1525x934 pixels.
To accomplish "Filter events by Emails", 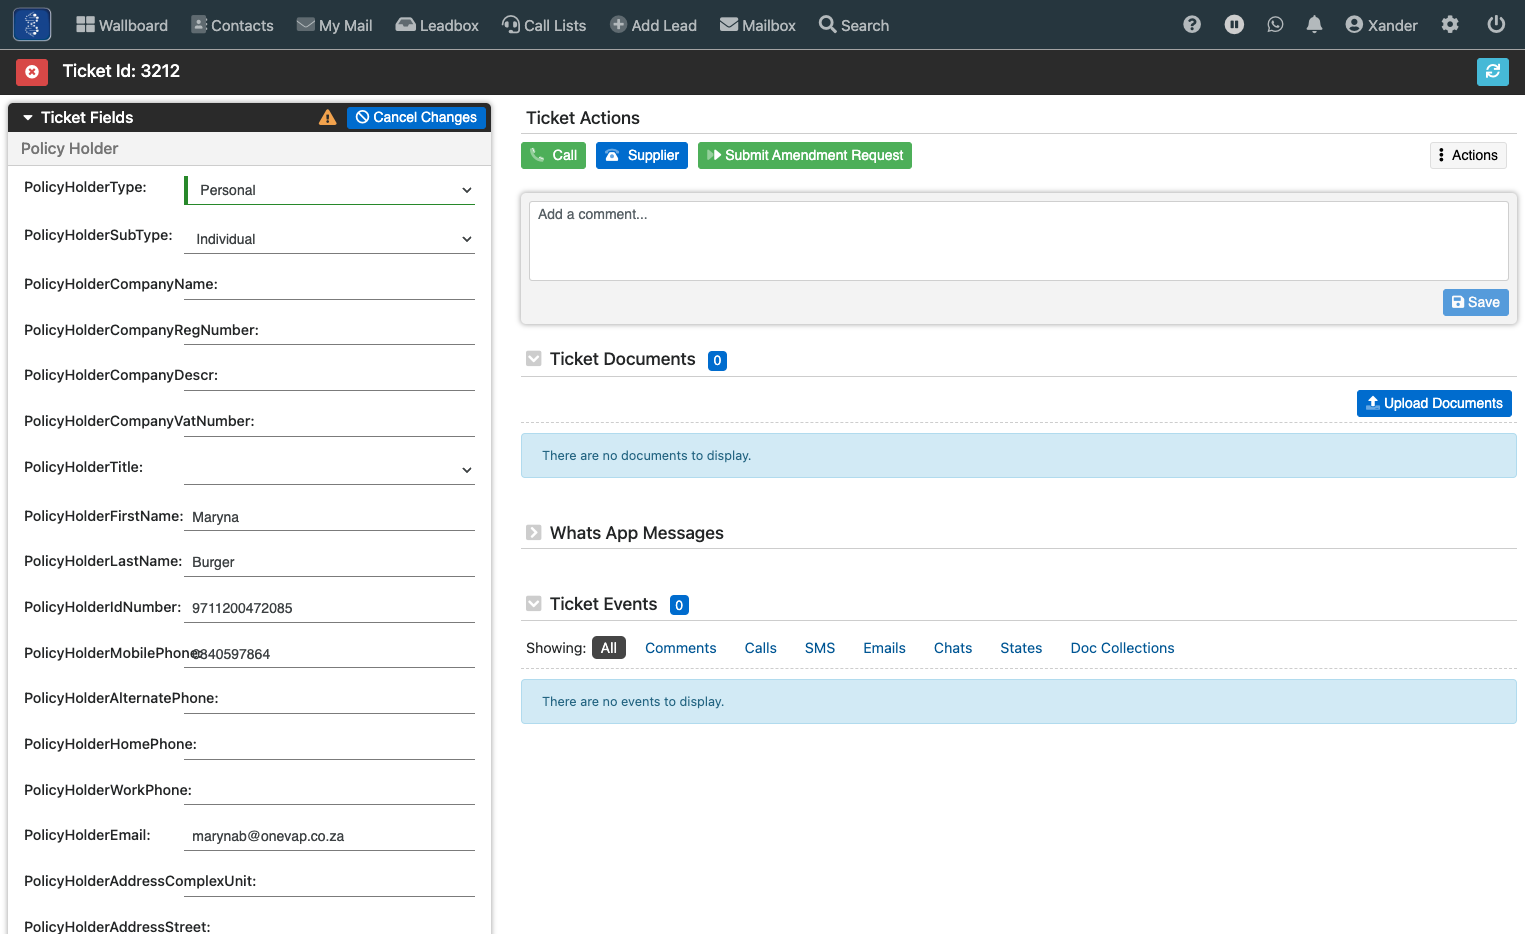I will [x=885, y=648].
